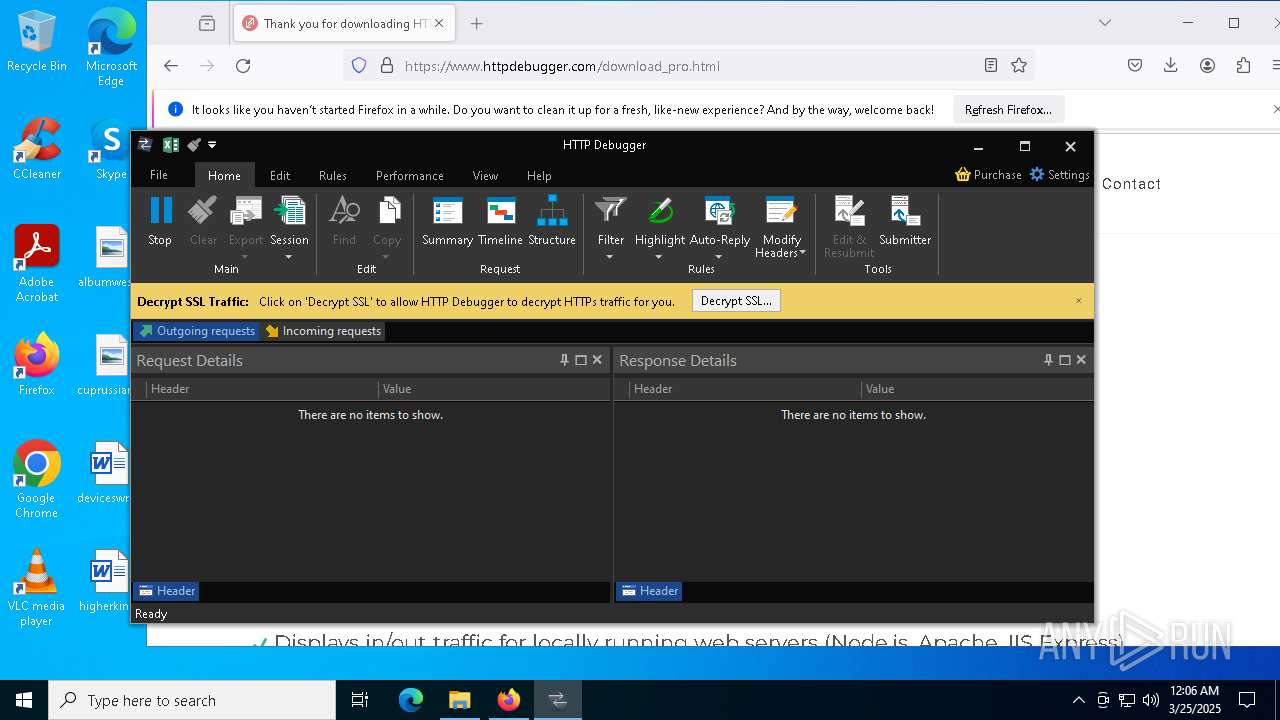This screenshot has height=720, width=1280.
Task: Expand the Session dropdown arrow
Action: (289, 257)
